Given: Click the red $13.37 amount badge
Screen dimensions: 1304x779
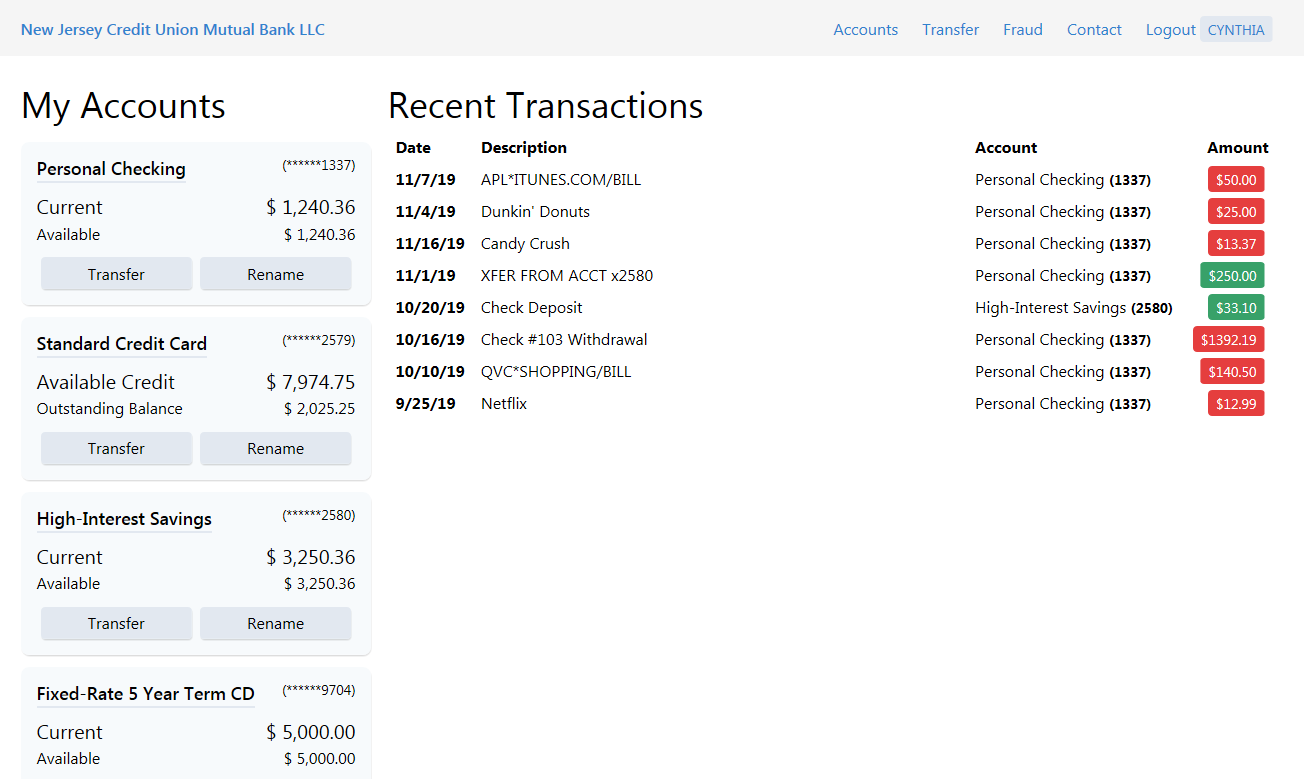Looking at the screenshot, I should coord(1236,243).
